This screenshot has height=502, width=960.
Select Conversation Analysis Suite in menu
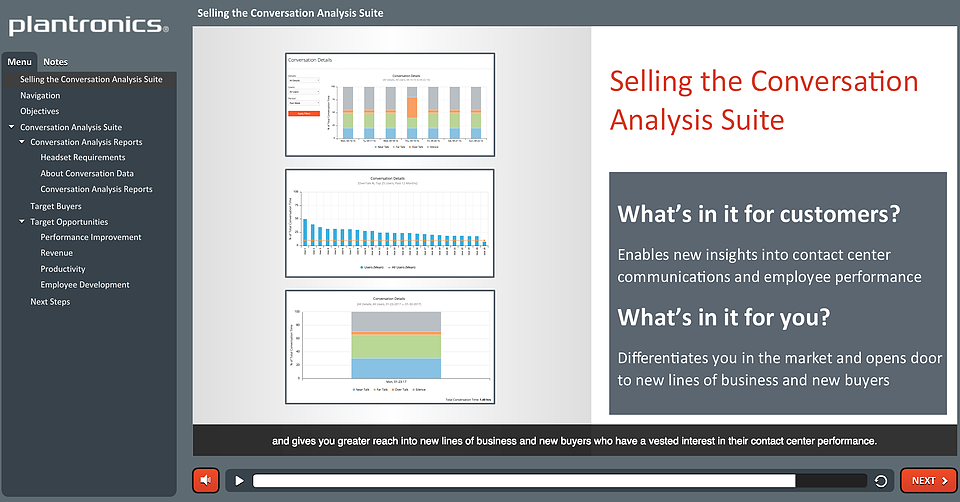point(71,127)
